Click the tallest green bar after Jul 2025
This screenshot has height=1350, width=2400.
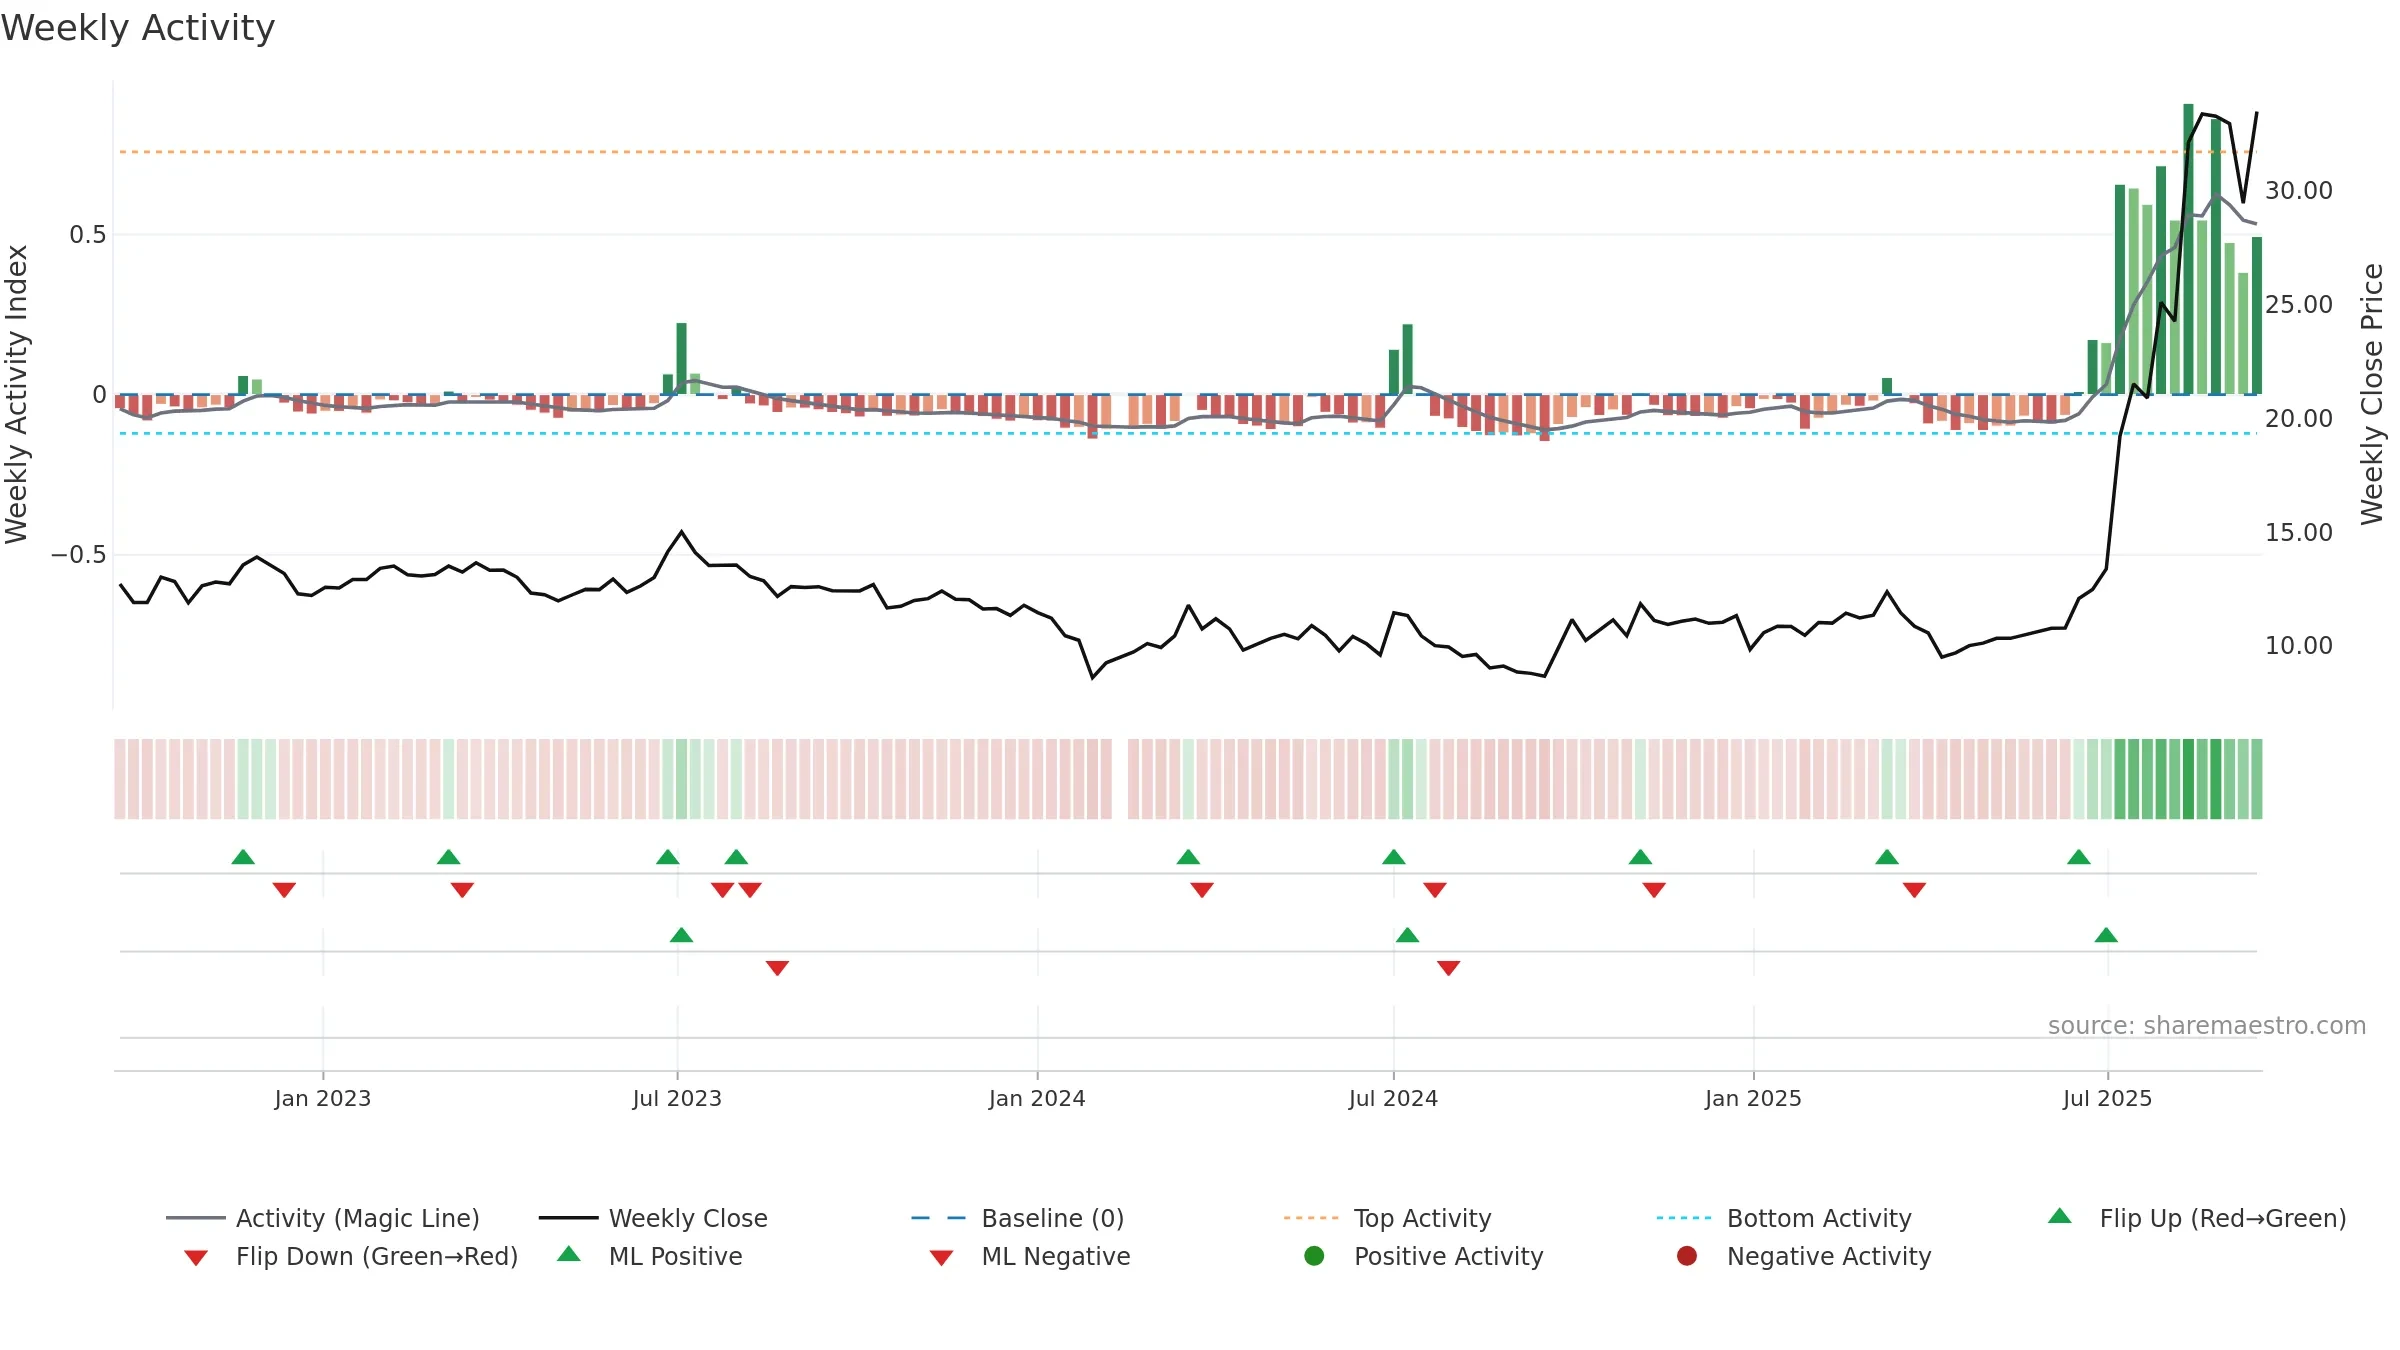click(2188, 249)
